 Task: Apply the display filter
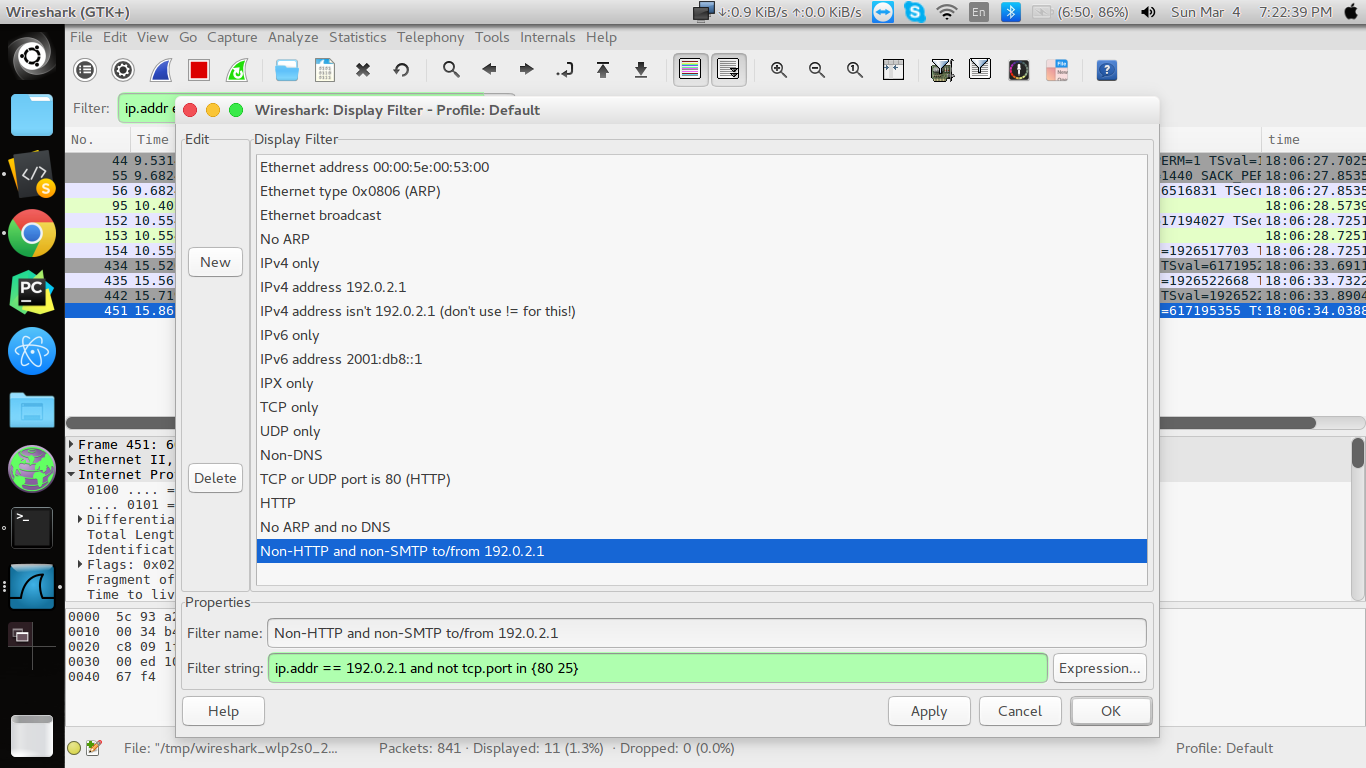pyautogui.click(x=929, y=711)
